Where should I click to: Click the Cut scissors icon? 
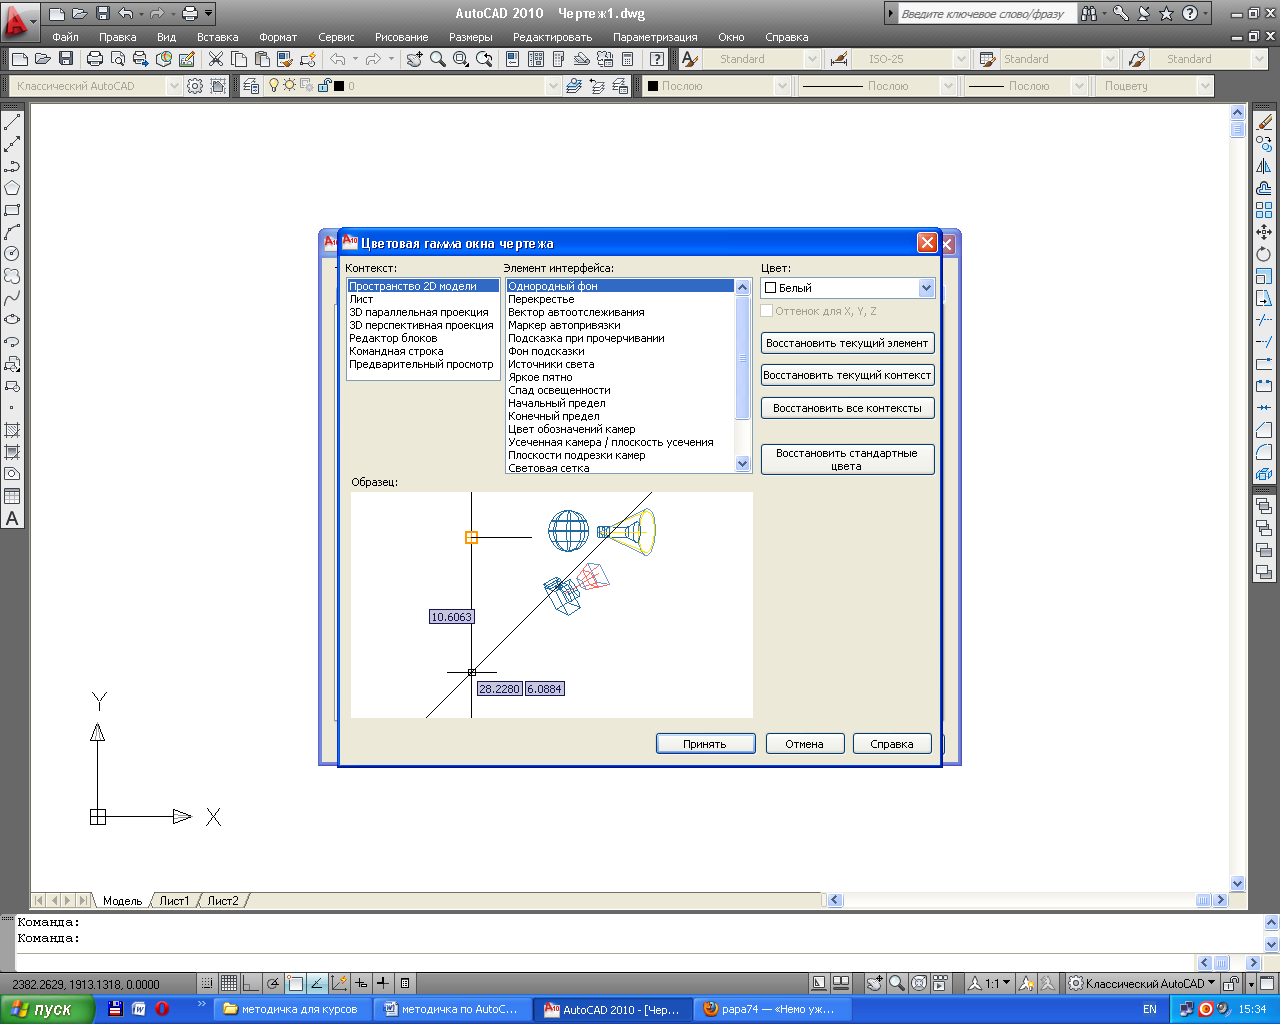click(215, 59)
